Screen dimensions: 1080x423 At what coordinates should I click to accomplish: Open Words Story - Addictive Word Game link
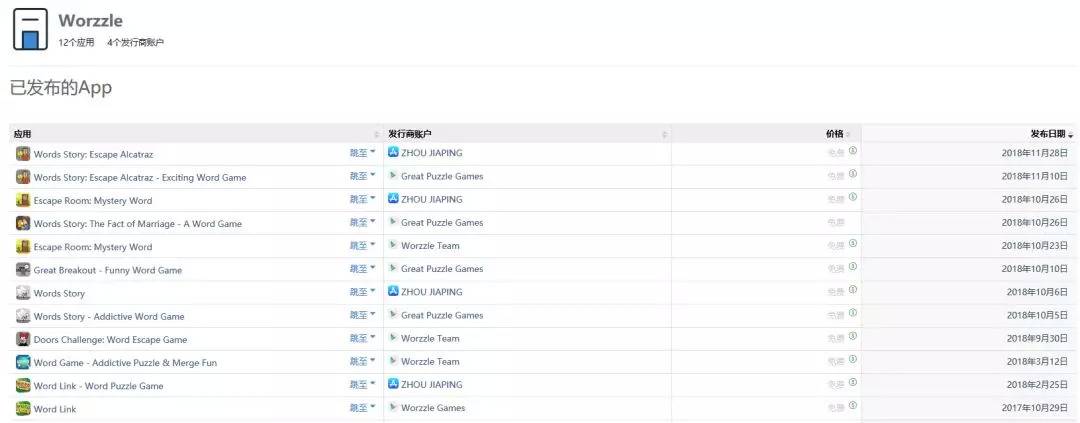point(109,317)
